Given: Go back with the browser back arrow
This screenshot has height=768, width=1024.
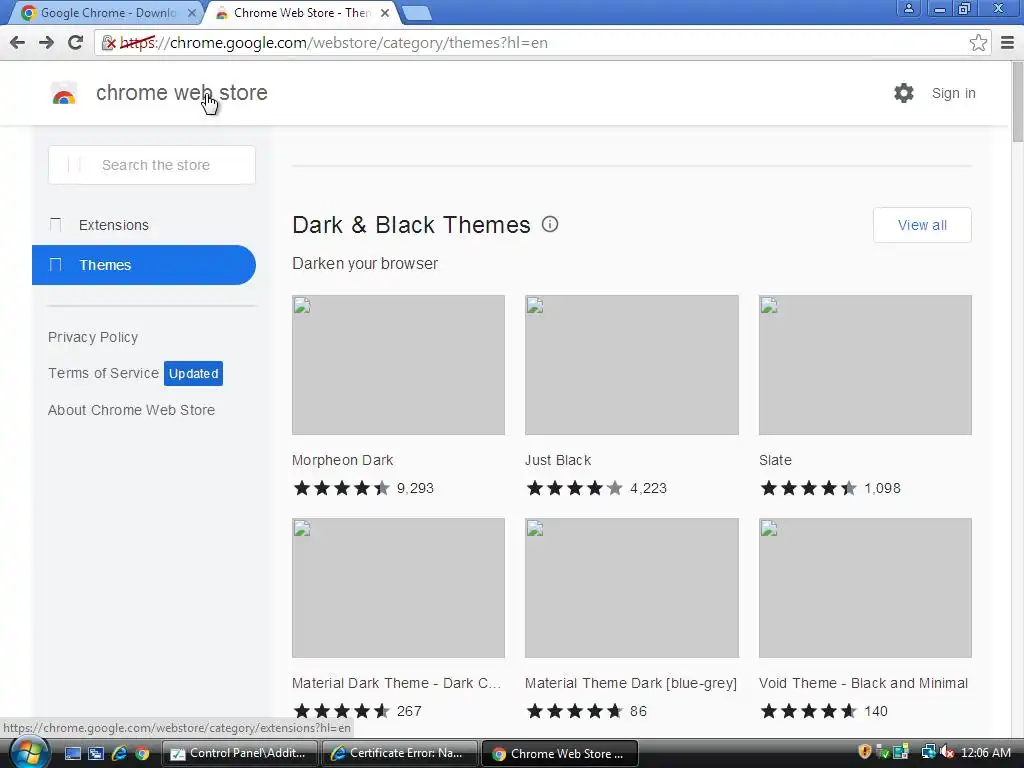Looking at the screenshot, I should 18,42.
